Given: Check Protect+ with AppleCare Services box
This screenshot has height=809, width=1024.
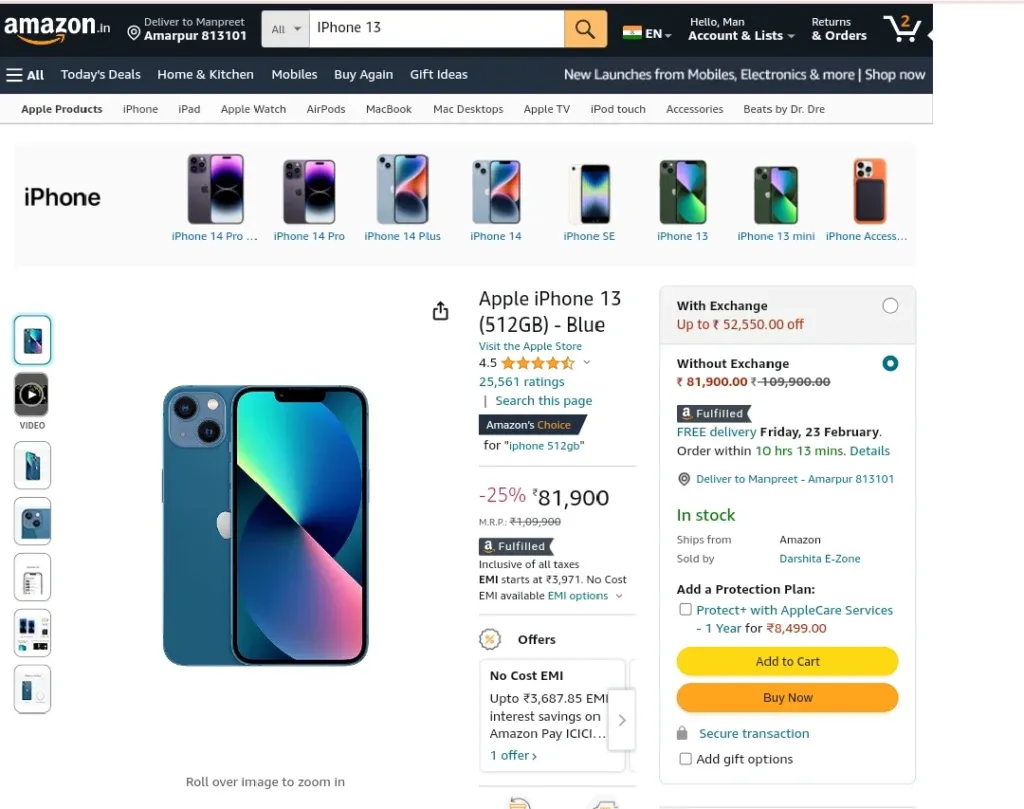Looking at the screenshot, I should coord(685,609).
